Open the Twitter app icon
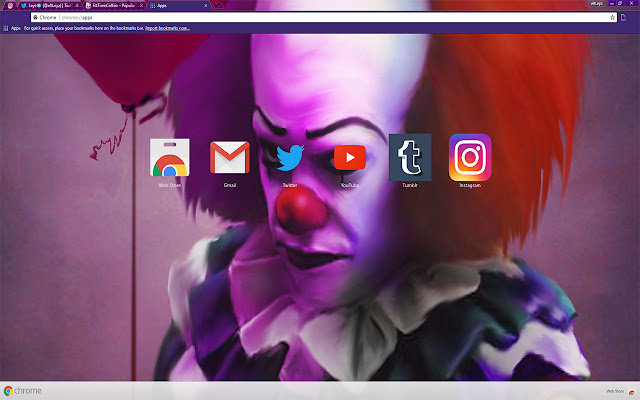This screenshot has height=400, width=640. (290, 158)
